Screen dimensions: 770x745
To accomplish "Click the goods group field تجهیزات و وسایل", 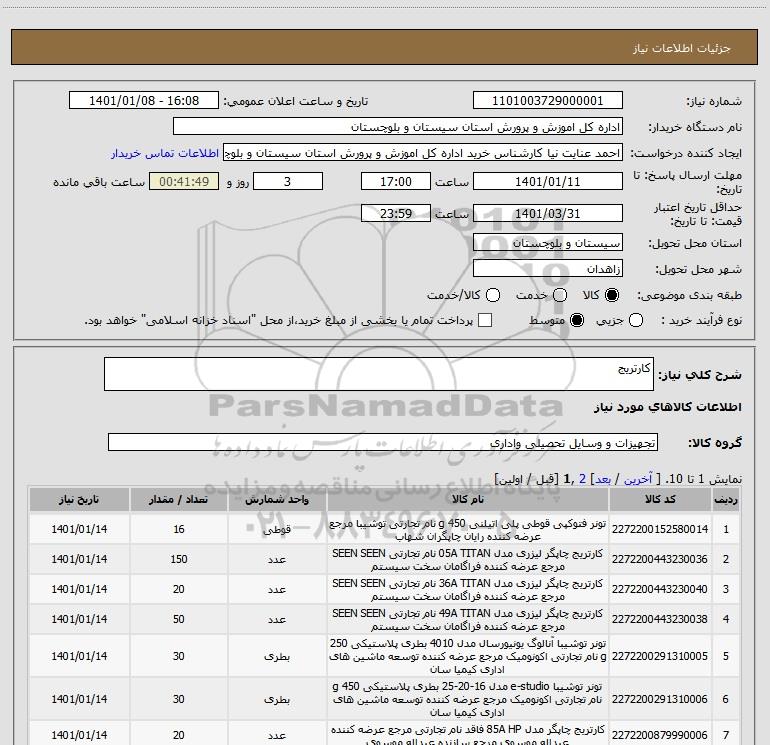I will click(x=383, y=442).
